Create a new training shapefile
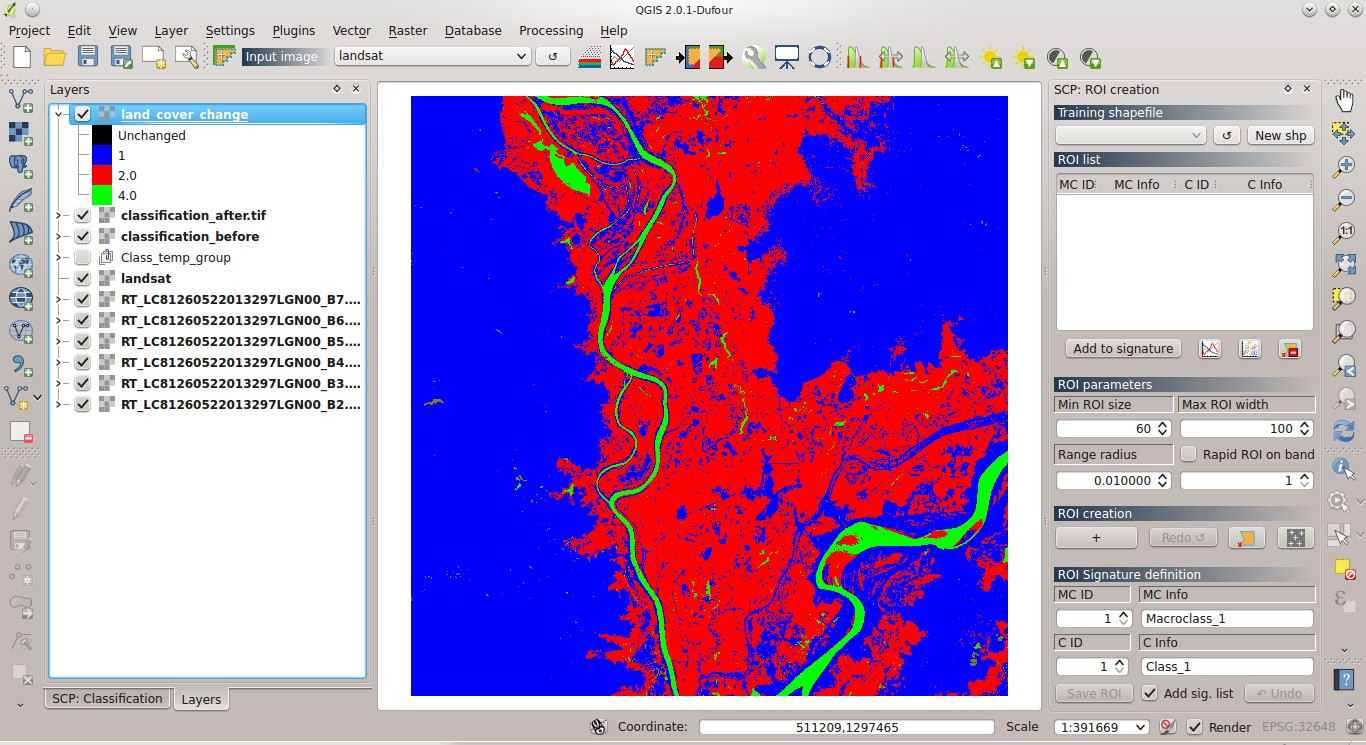This screenshot has width=1366, height=745. 1281,135
